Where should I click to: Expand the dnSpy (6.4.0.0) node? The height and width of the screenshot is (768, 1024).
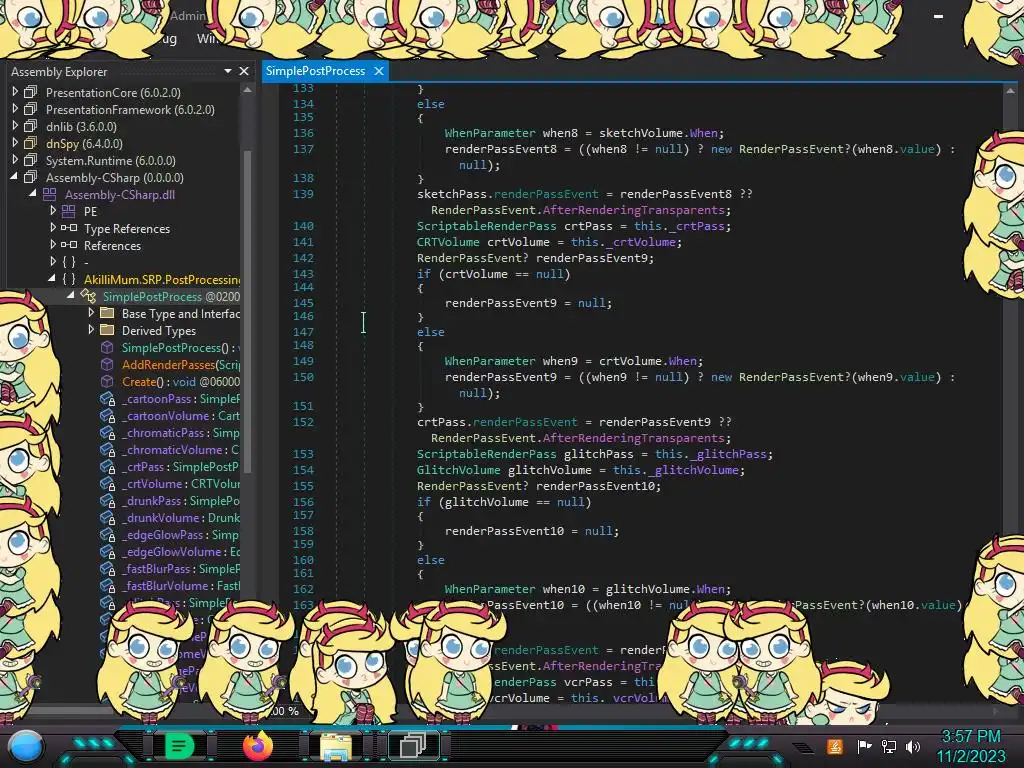(x=14, y=143)
